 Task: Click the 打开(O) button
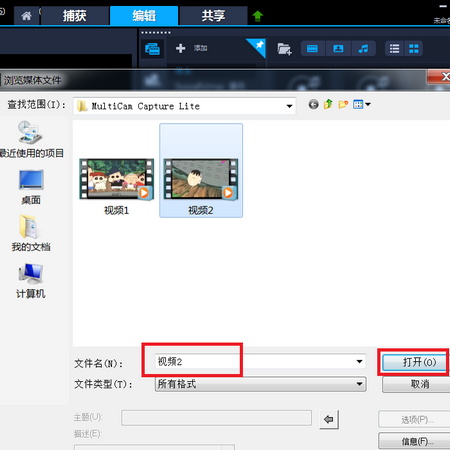coord(415,362)
